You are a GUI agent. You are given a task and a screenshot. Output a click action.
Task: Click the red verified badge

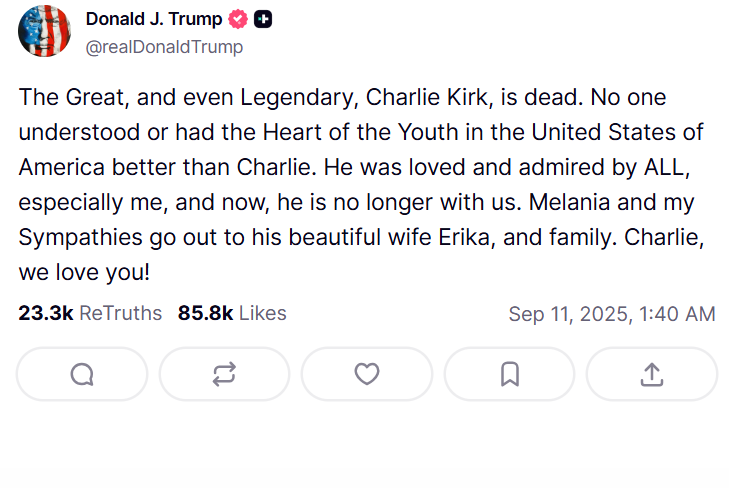tap(238, 19)
